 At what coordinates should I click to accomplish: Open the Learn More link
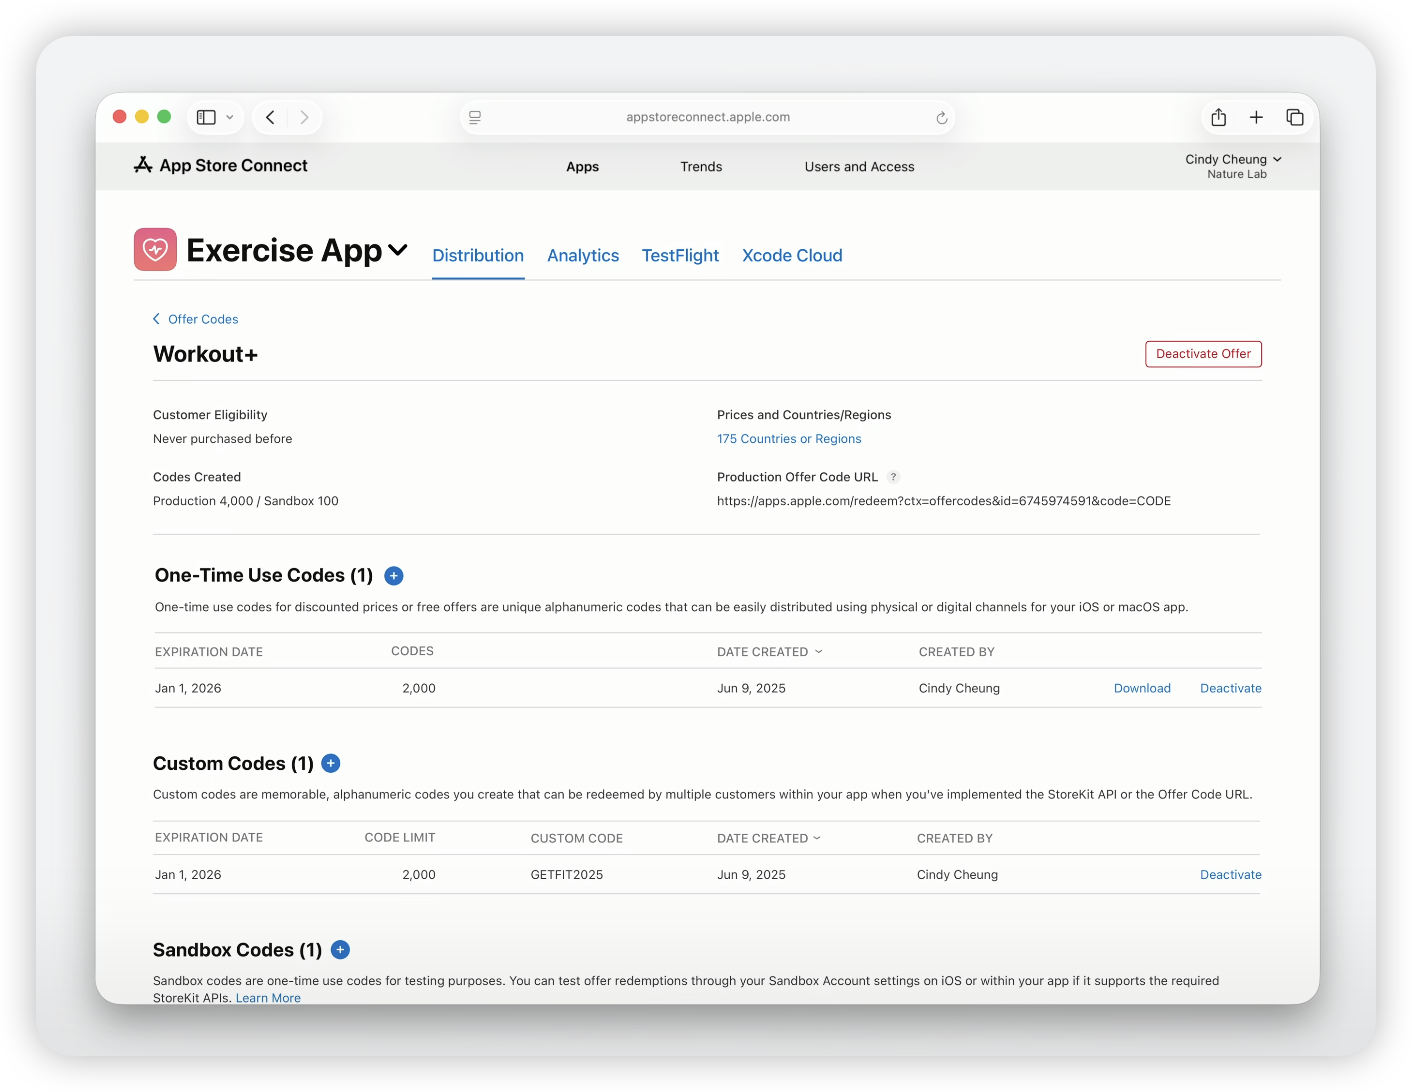click(x=268, y=998)
